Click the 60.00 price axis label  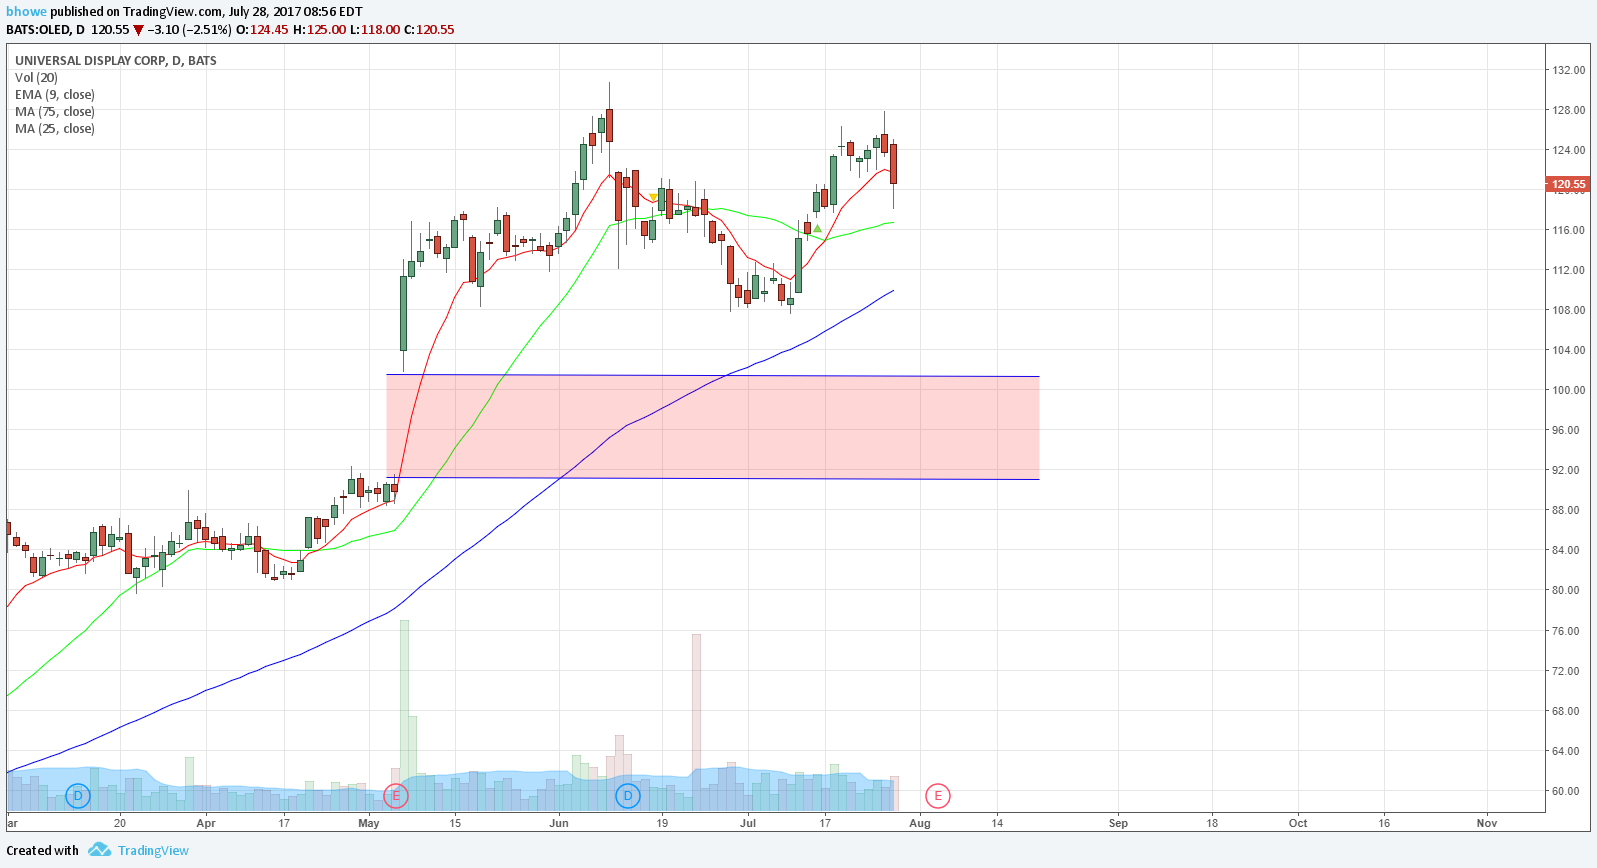click(1568, 791)
